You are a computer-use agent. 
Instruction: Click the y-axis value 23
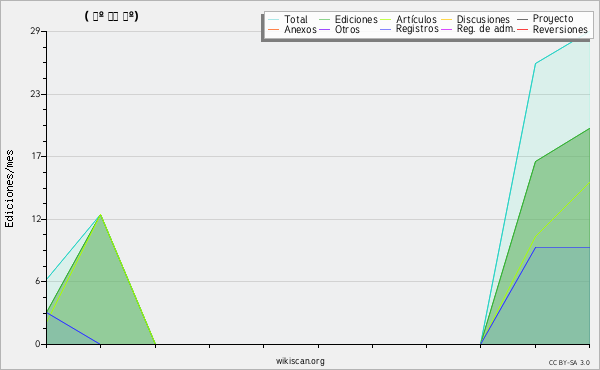click(x=36, y=94)
